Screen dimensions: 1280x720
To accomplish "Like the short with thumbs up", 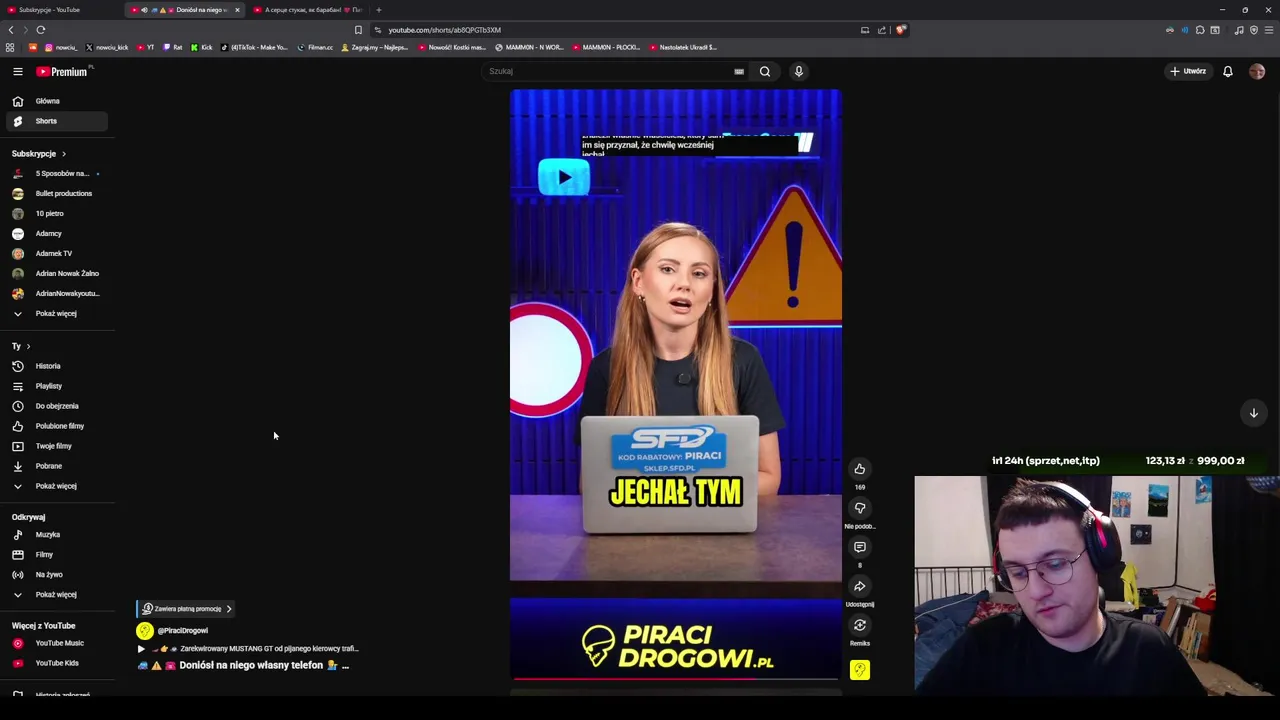I will (x=859, y=469).
